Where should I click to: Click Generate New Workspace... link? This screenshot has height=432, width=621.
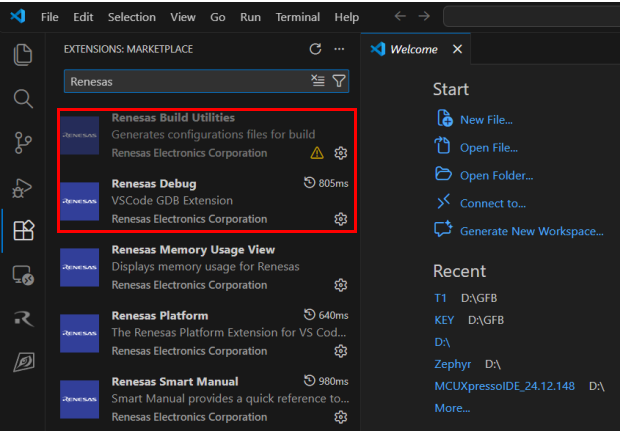(x=531, y=231)
